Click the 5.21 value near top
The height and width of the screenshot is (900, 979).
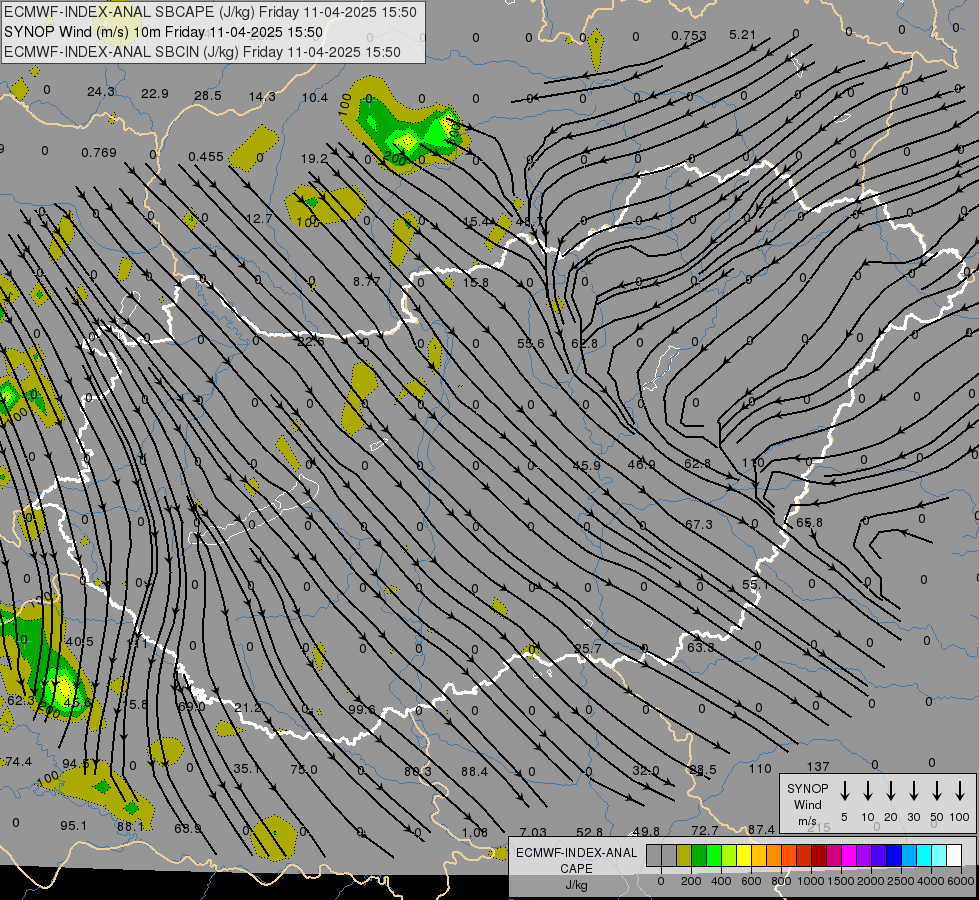(x=742, y=35)
